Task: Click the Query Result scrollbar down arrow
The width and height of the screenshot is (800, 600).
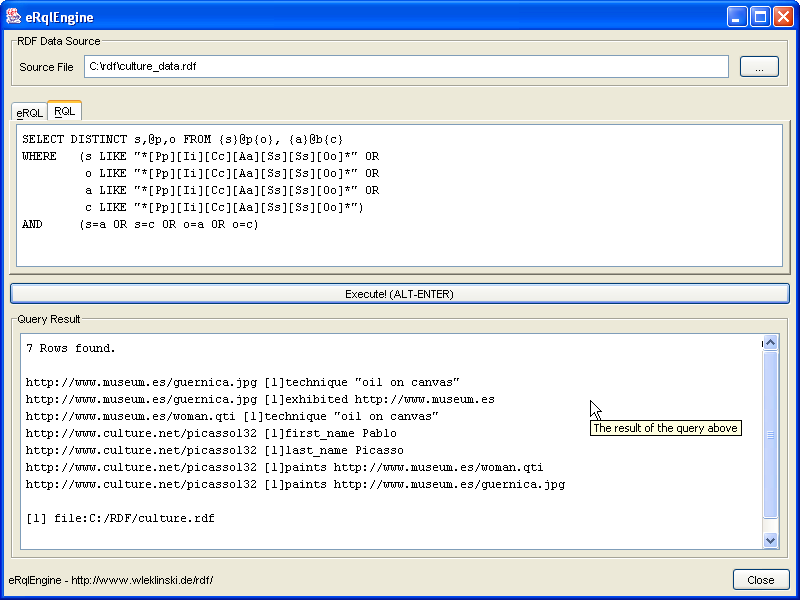Action: coord(770,540)
